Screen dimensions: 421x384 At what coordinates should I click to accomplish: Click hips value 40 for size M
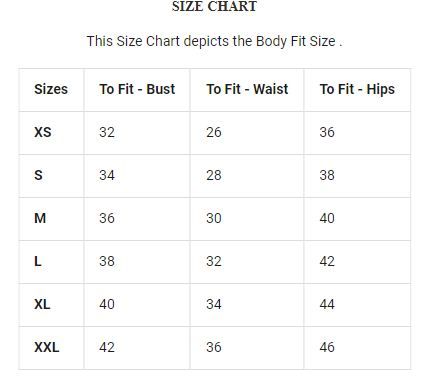coord(327,218)
